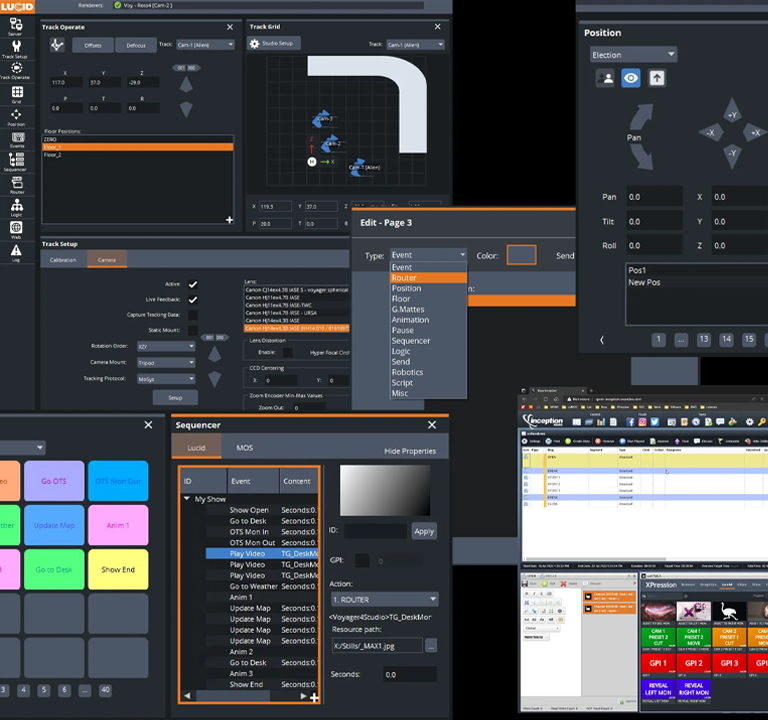Click the up arrow in Track Operate
Screen dimensions: 768x720
tap(186, 85)
